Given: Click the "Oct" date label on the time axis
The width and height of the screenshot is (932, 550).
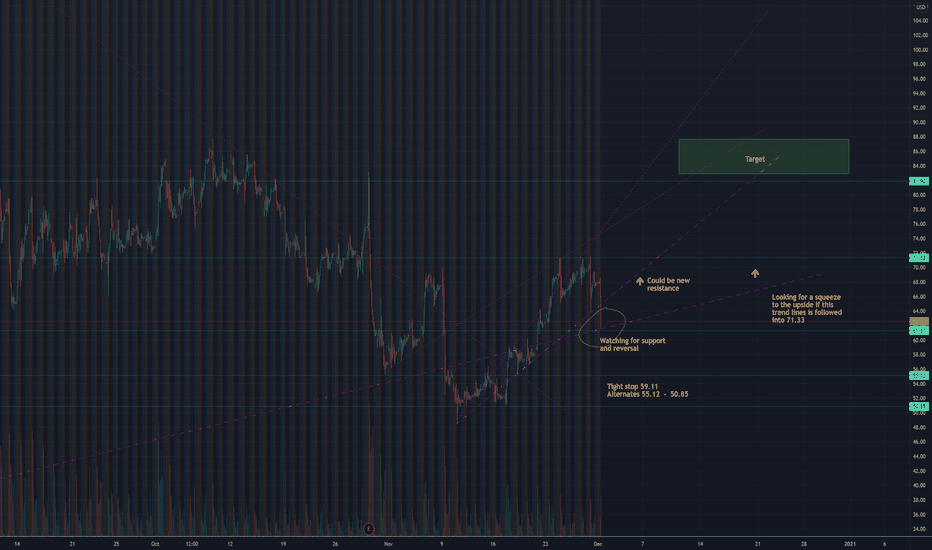Looking at the screenshot, I should (155, 543).
